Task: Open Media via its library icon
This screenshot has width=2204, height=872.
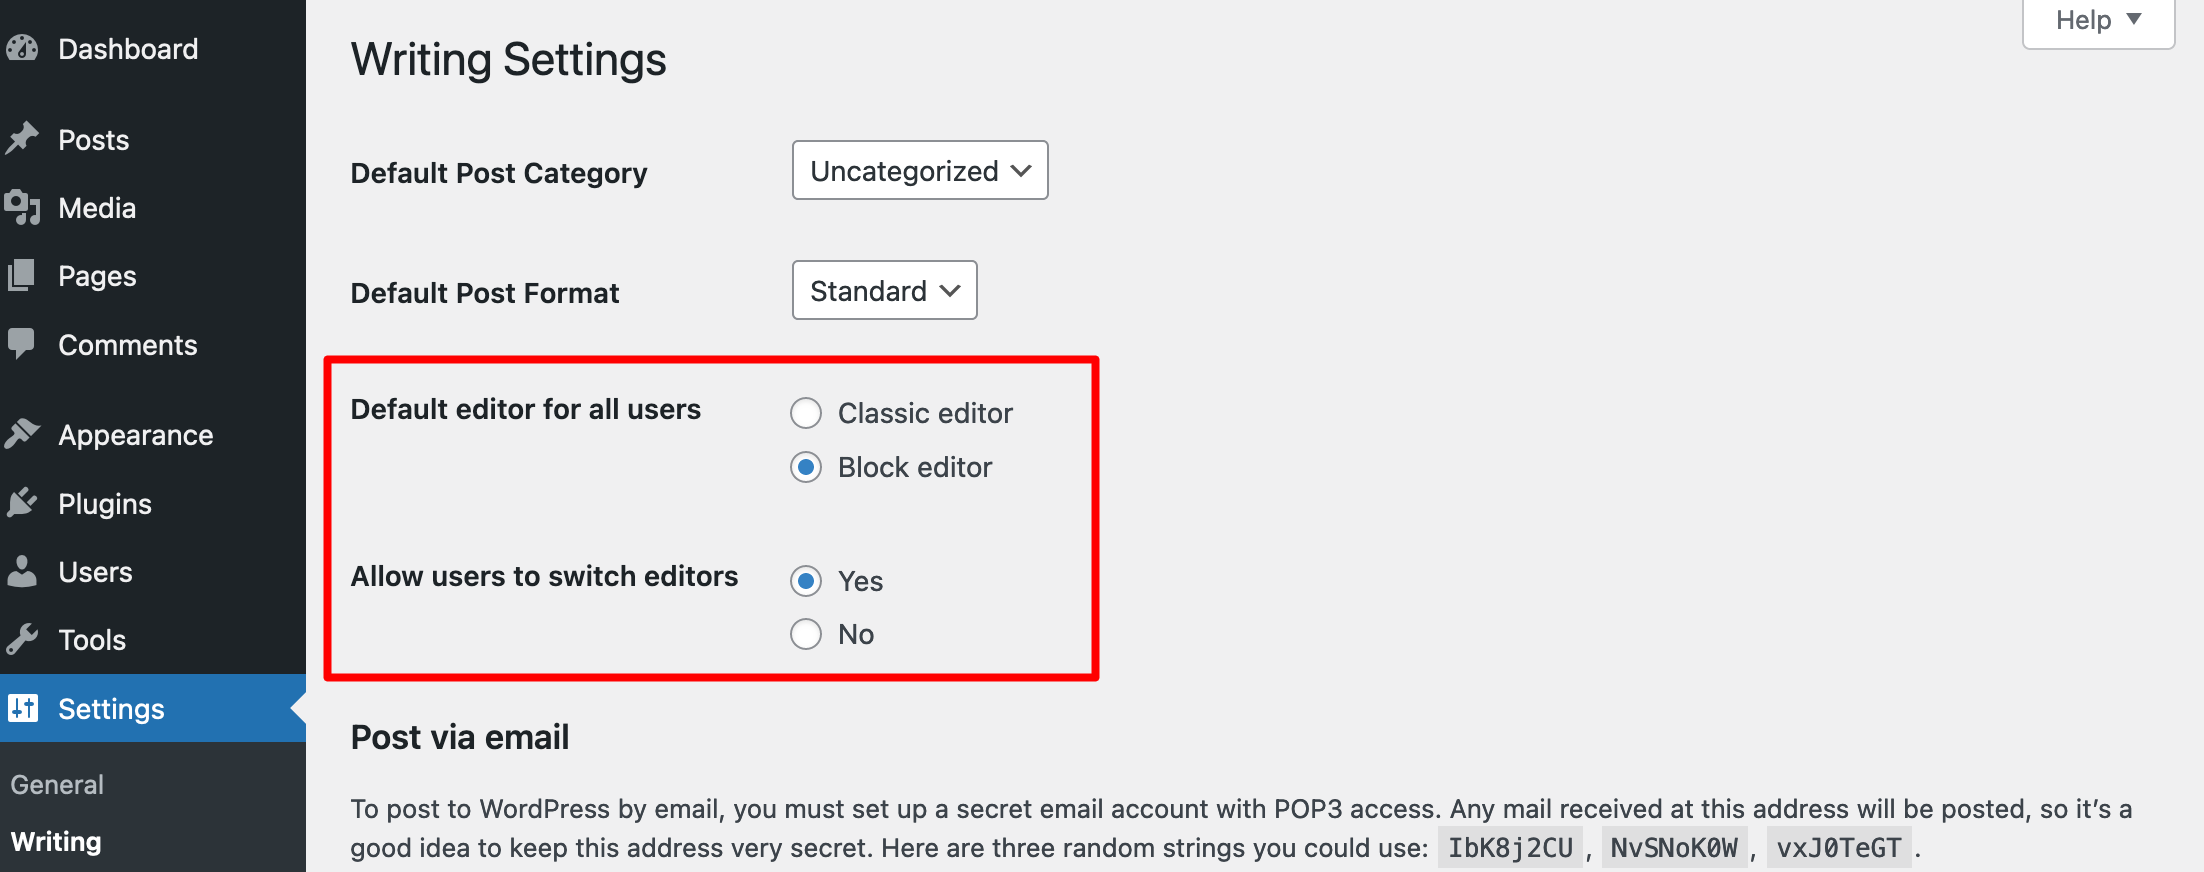Action: [x=23, y=207]
